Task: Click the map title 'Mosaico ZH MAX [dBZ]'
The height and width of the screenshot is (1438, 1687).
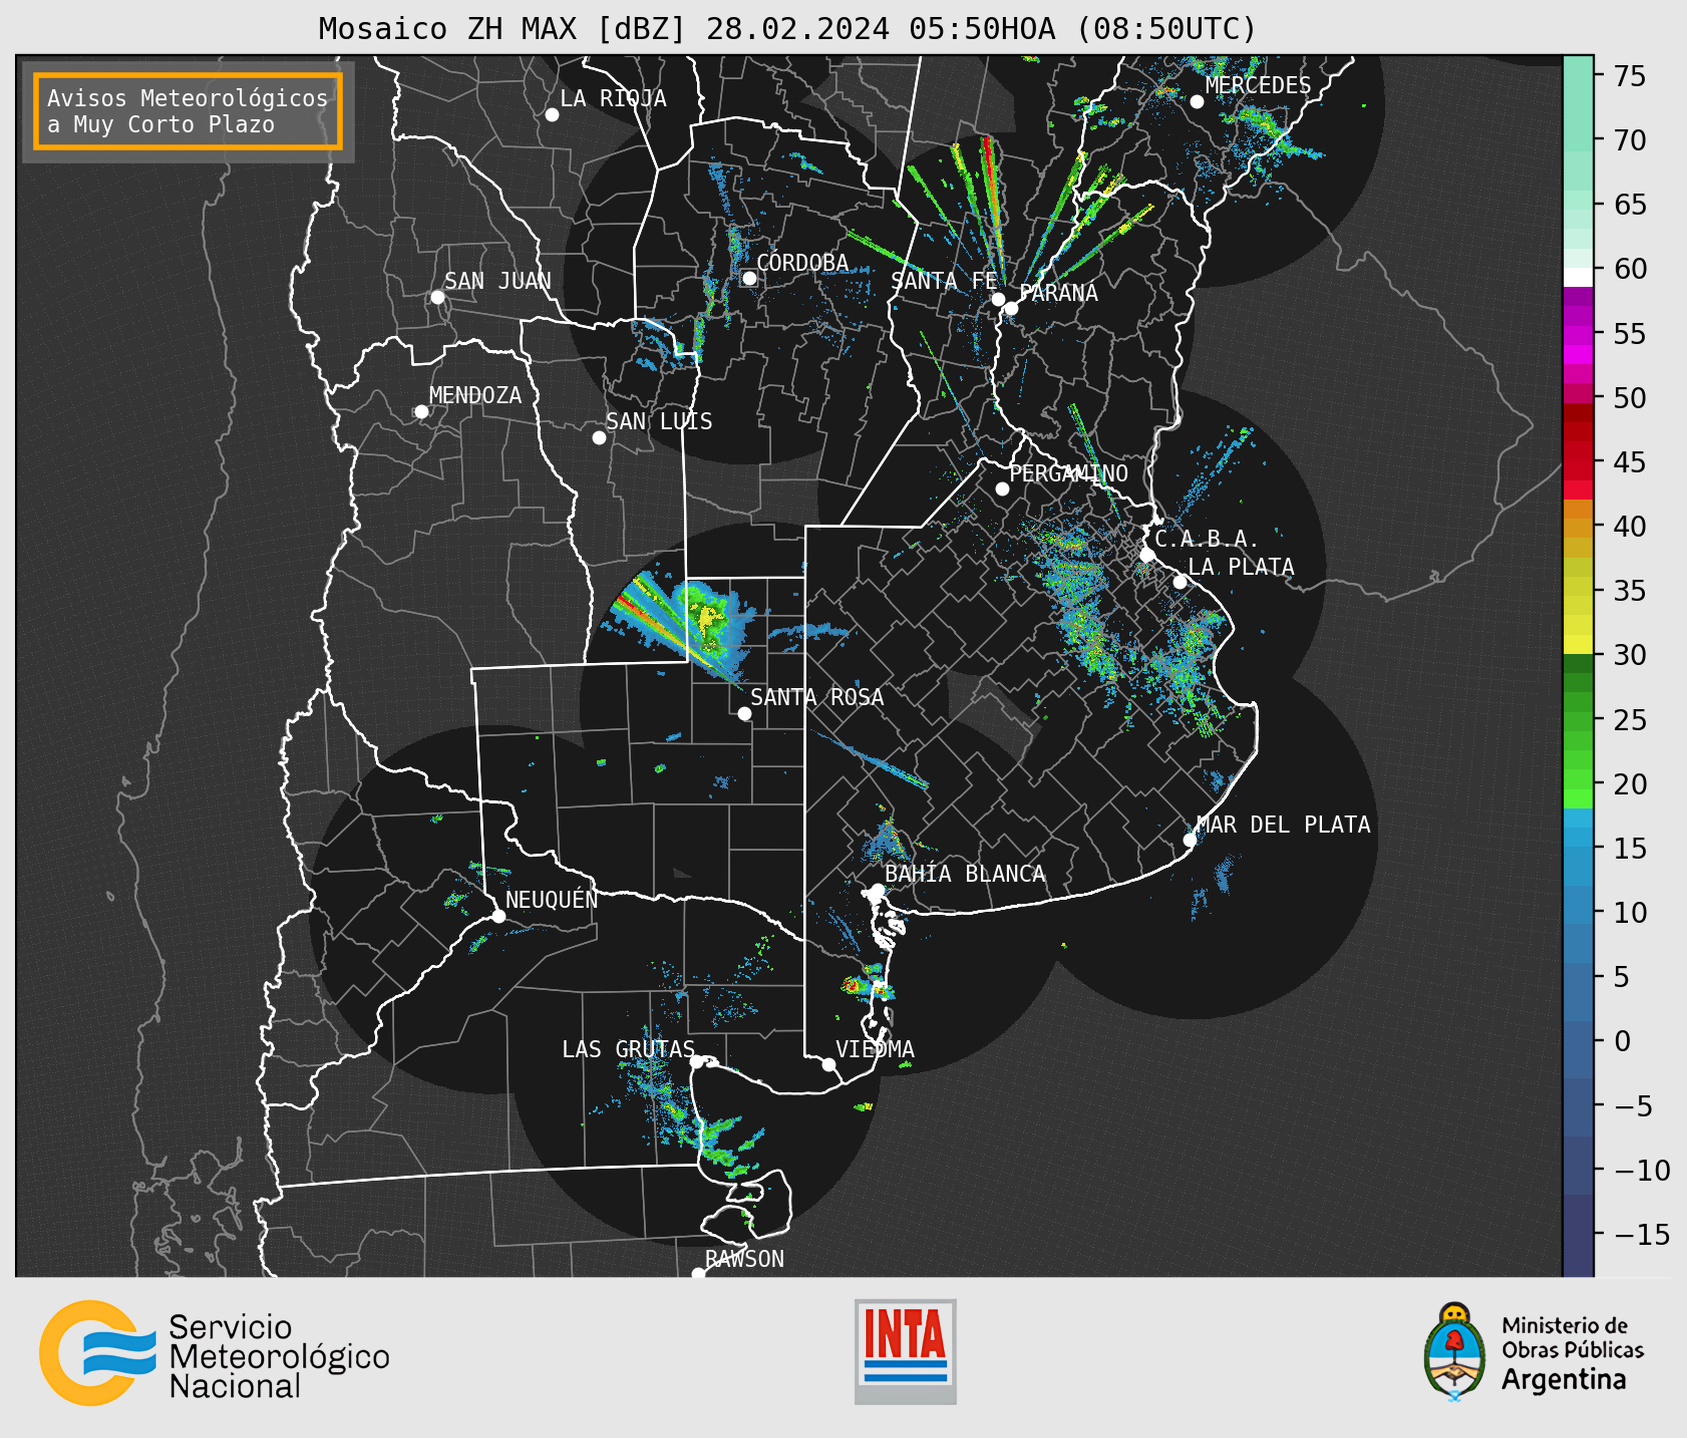Action: [503, 29]
